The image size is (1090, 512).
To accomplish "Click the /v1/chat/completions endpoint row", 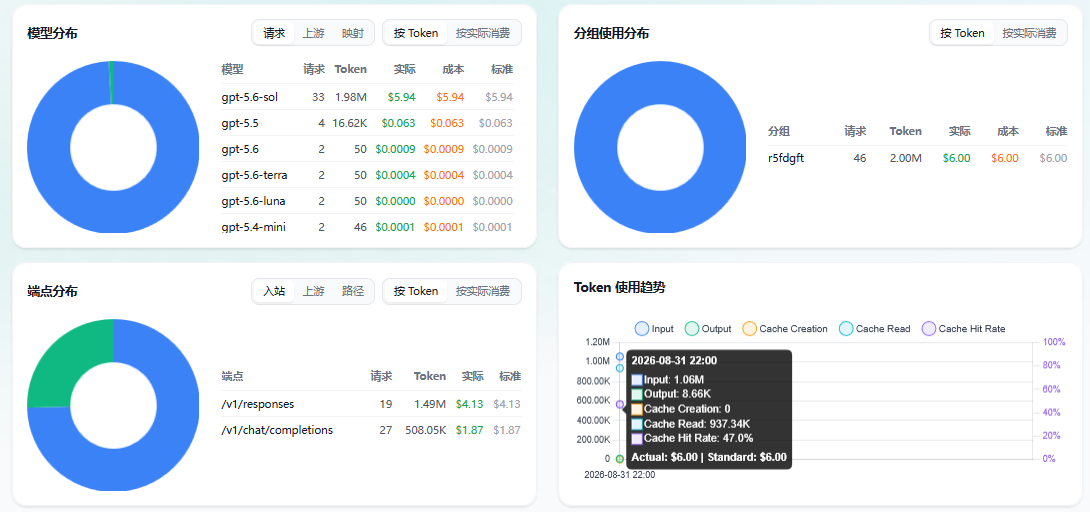I will [x=371, y=430].
